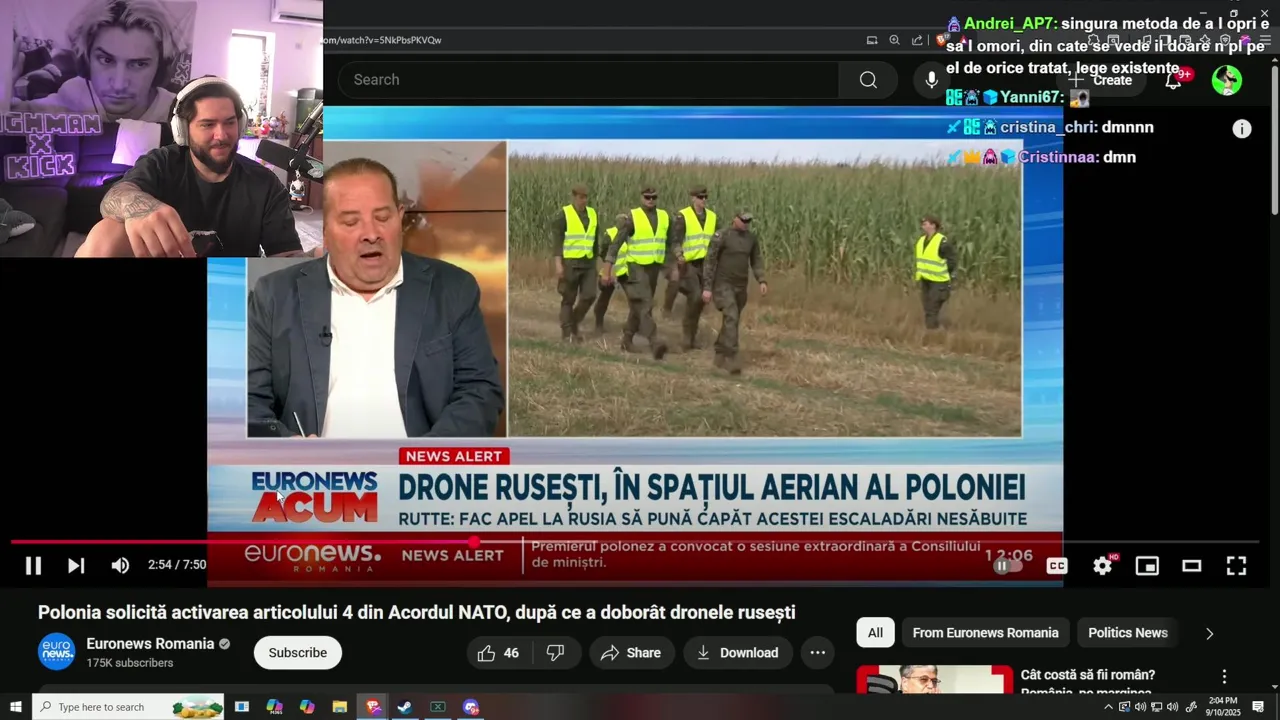Click the YouTube search magnifier button
Viewport: 1280px width, 720px height.
click(x=868, y=80)
